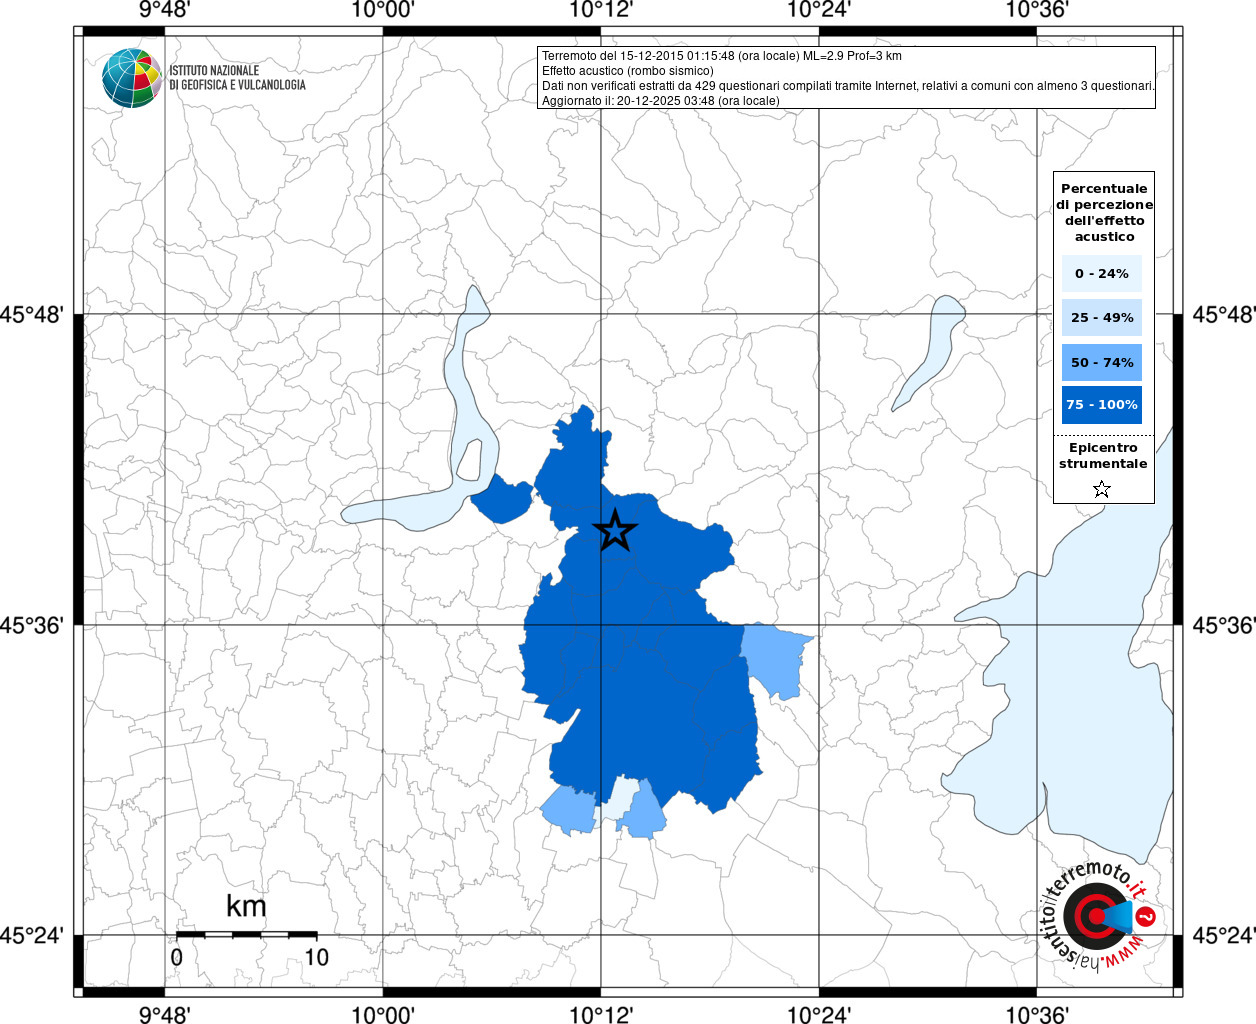Click the Istituto Nazionale di Geofisica text
This screenshot has width=1256, height=1024.
(237, 78)
